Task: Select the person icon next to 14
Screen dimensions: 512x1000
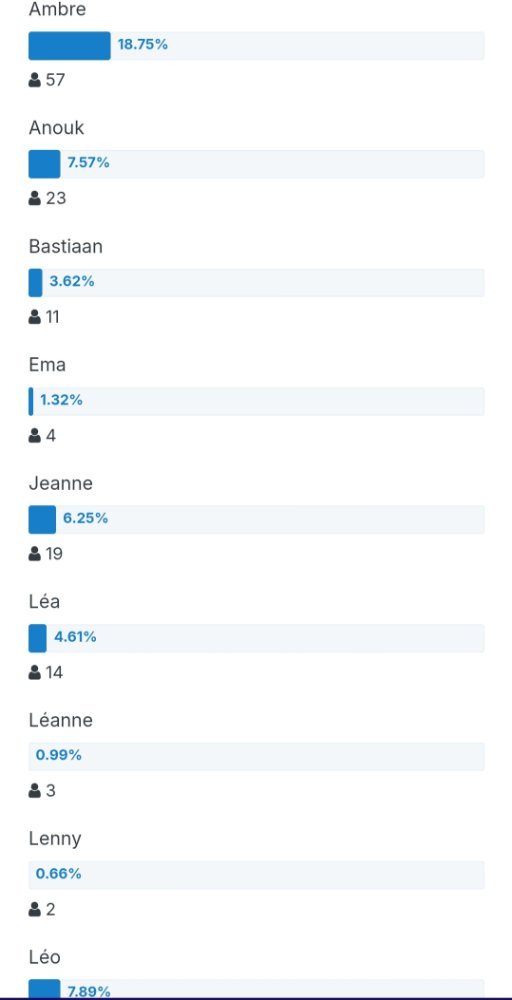Action: pyautogui.click(x=34, y=673)
